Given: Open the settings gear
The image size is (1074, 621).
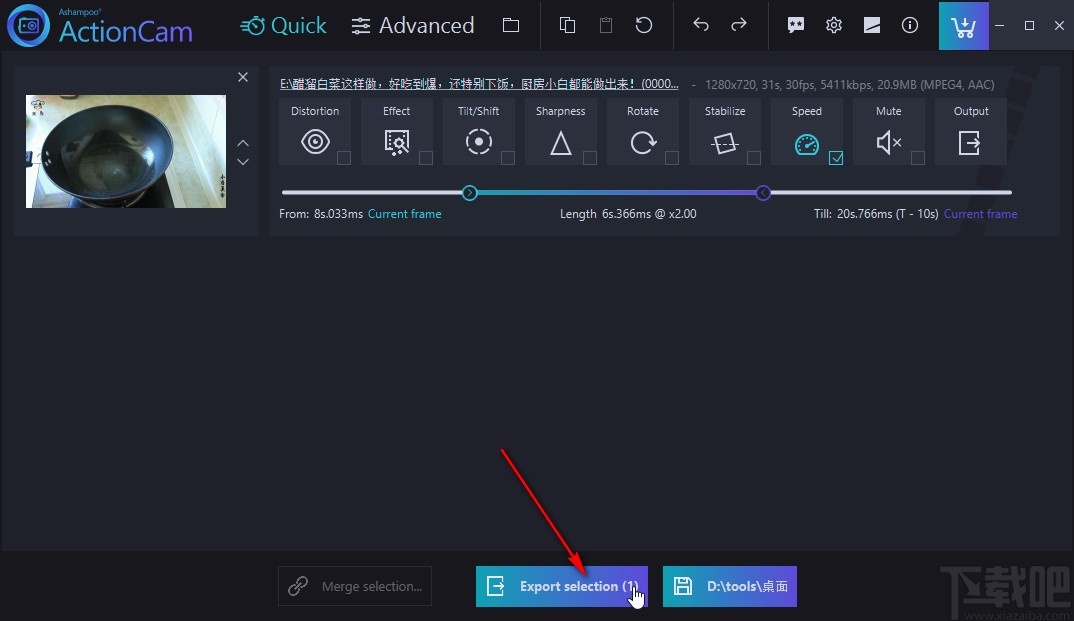Looking at the screenshot, I should pyautogui.click(x=834, y=25).
